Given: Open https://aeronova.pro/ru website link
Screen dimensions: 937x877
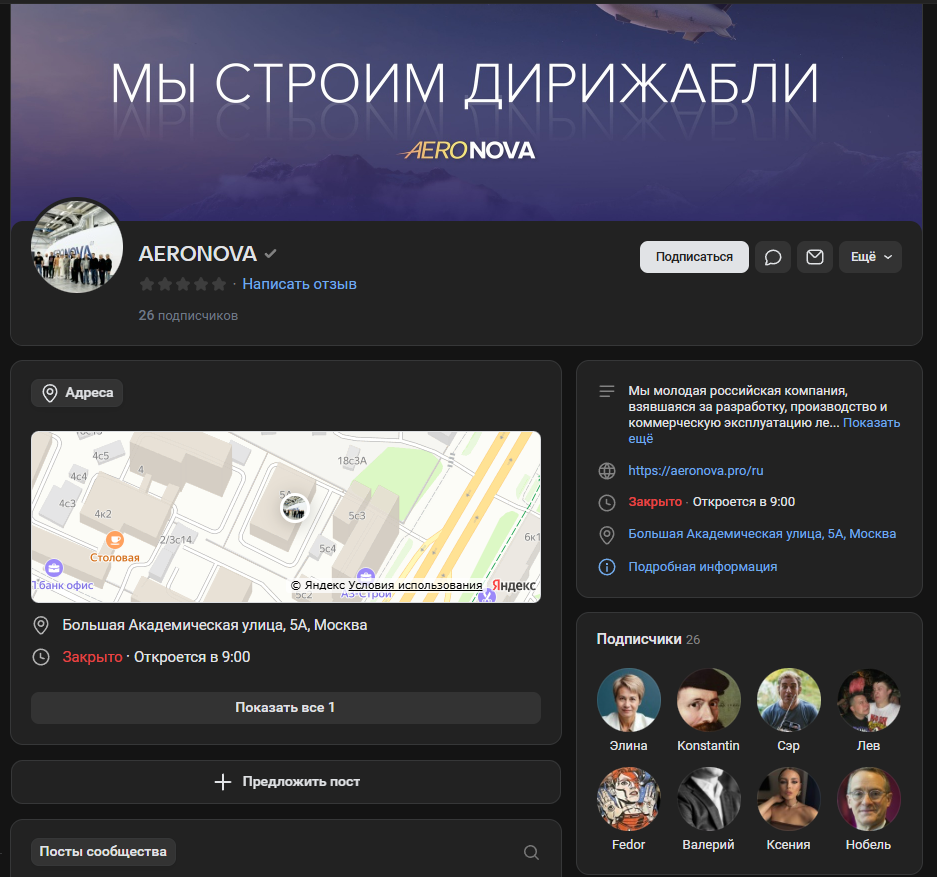Looking at the screenshot, I should (696, 471).
